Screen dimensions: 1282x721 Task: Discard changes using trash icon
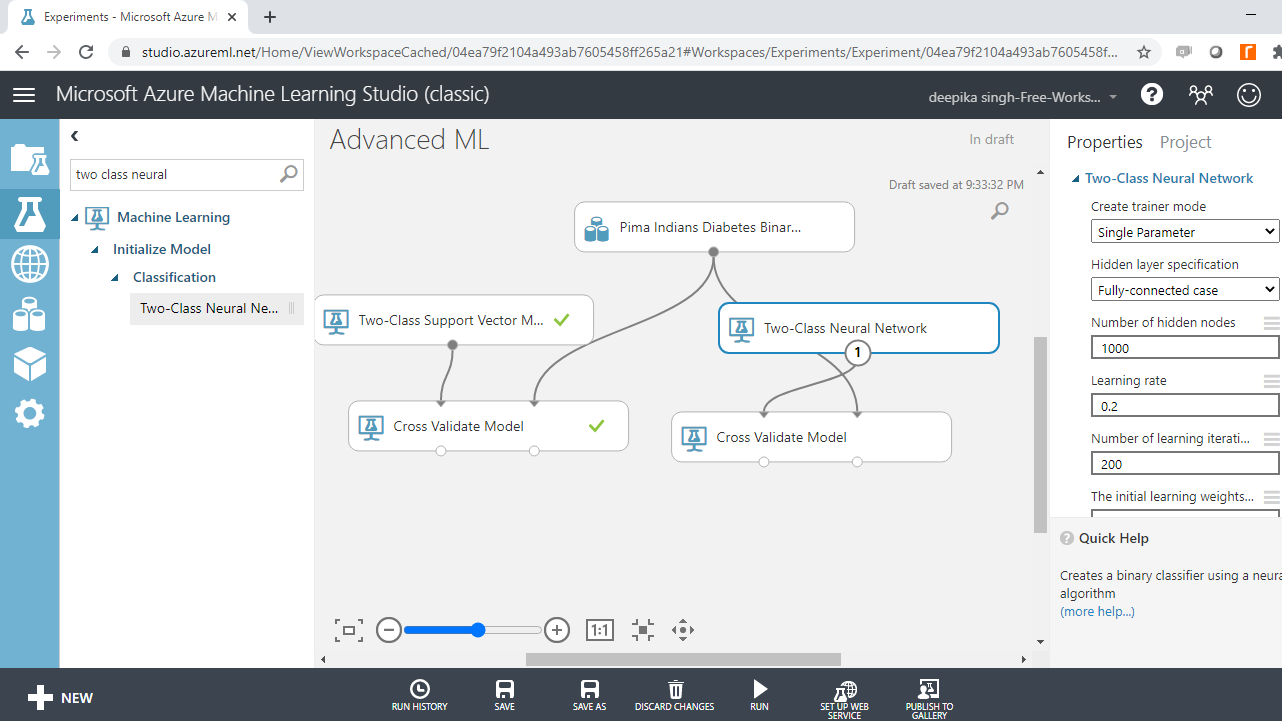pos(675,695)
